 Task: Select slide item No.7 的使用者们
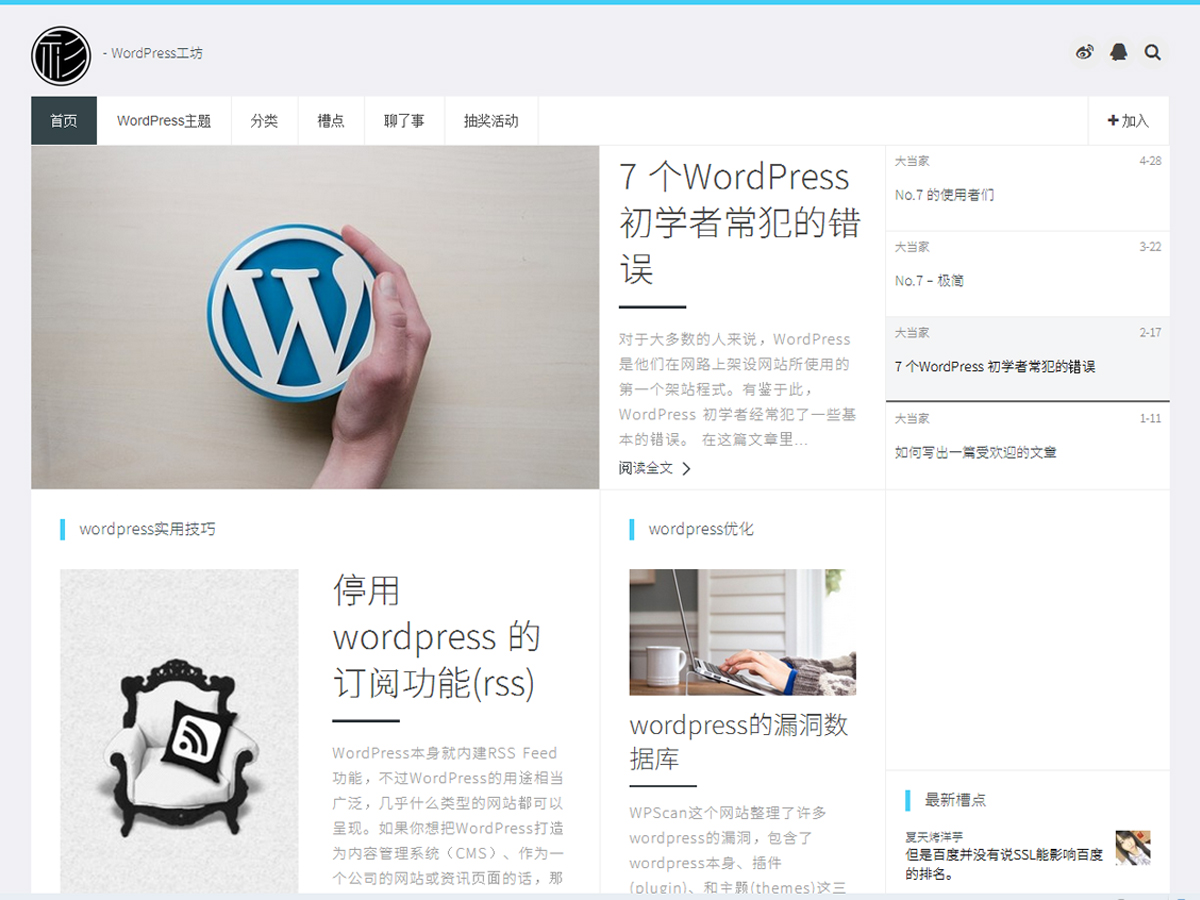coord(1027,188)
